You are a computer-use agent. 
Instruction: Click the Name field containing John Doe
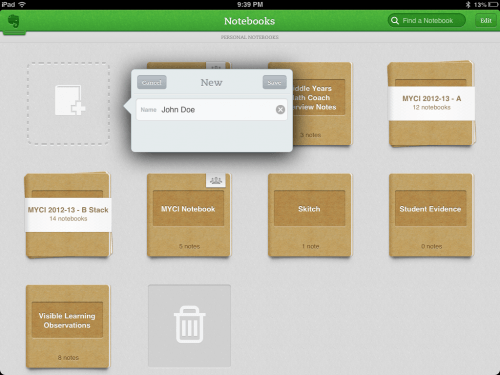(212, 109)
